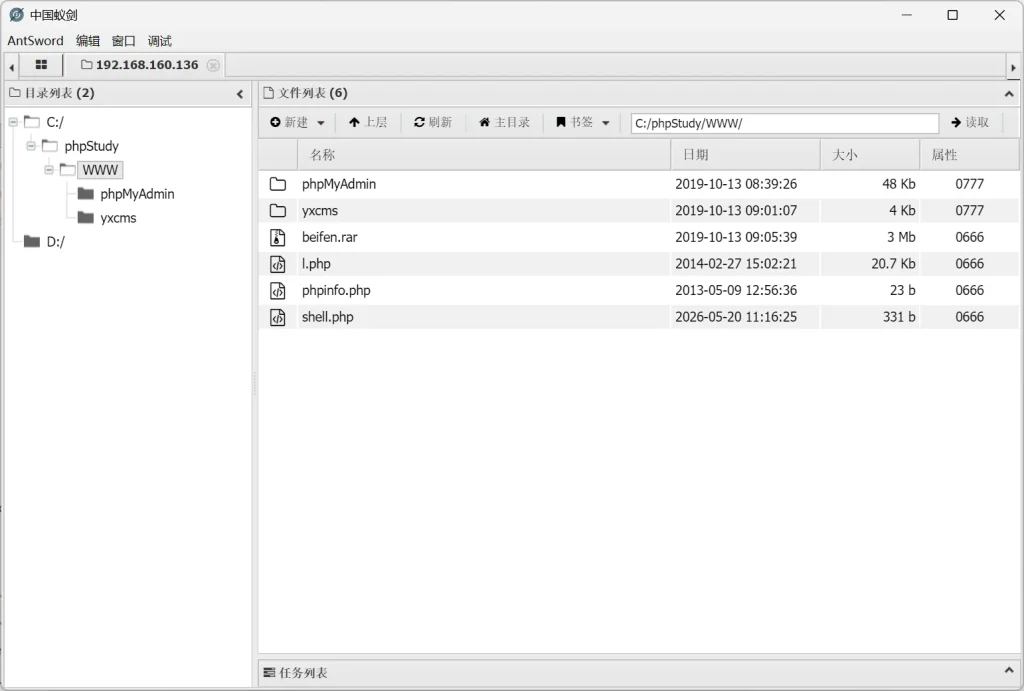Screen dimensions: 1024x691
Task: Click the 书签 bookmark button
Action: [574, 122]
